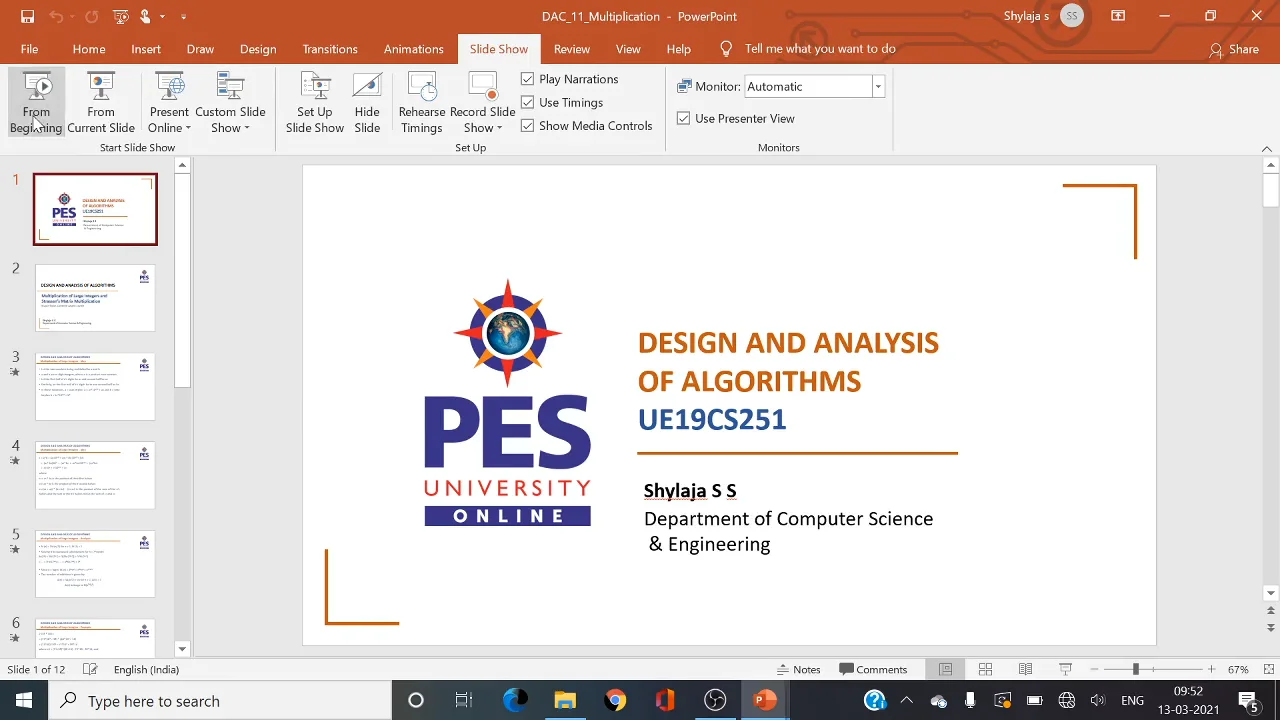Toggle the Use Timings checkbox
Viewport: 1280px width, 720px height.
[x=527, y=102]
